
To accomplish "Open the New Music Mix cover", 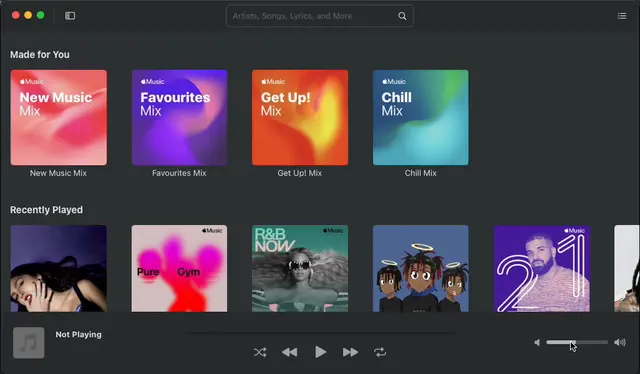I will click(59, 118).
